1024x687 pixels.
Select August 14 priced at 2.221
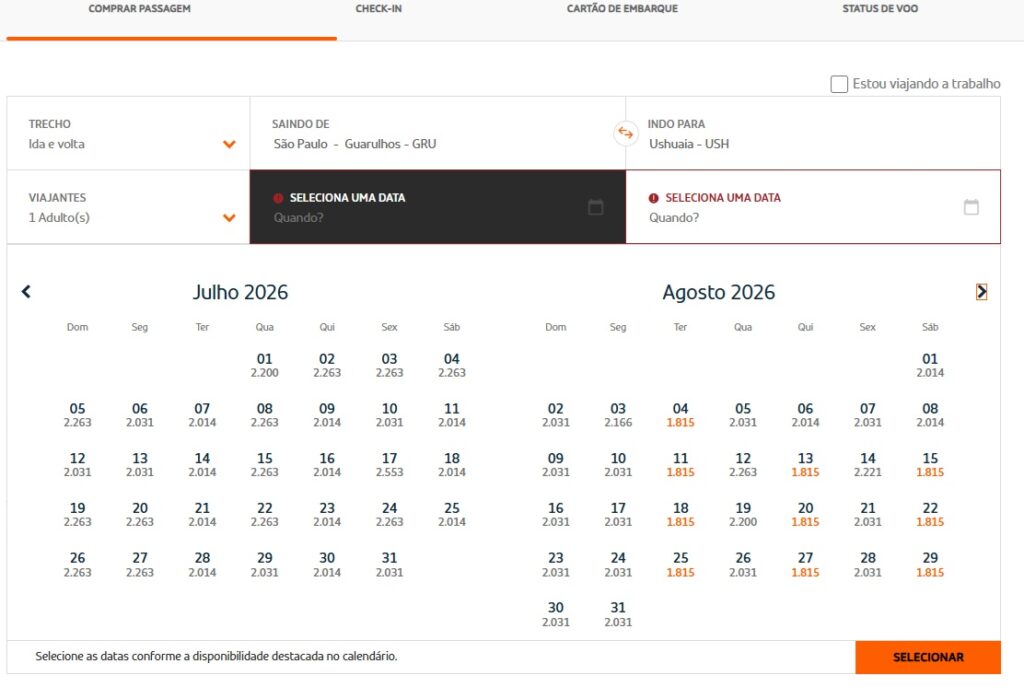coord(867,465)
